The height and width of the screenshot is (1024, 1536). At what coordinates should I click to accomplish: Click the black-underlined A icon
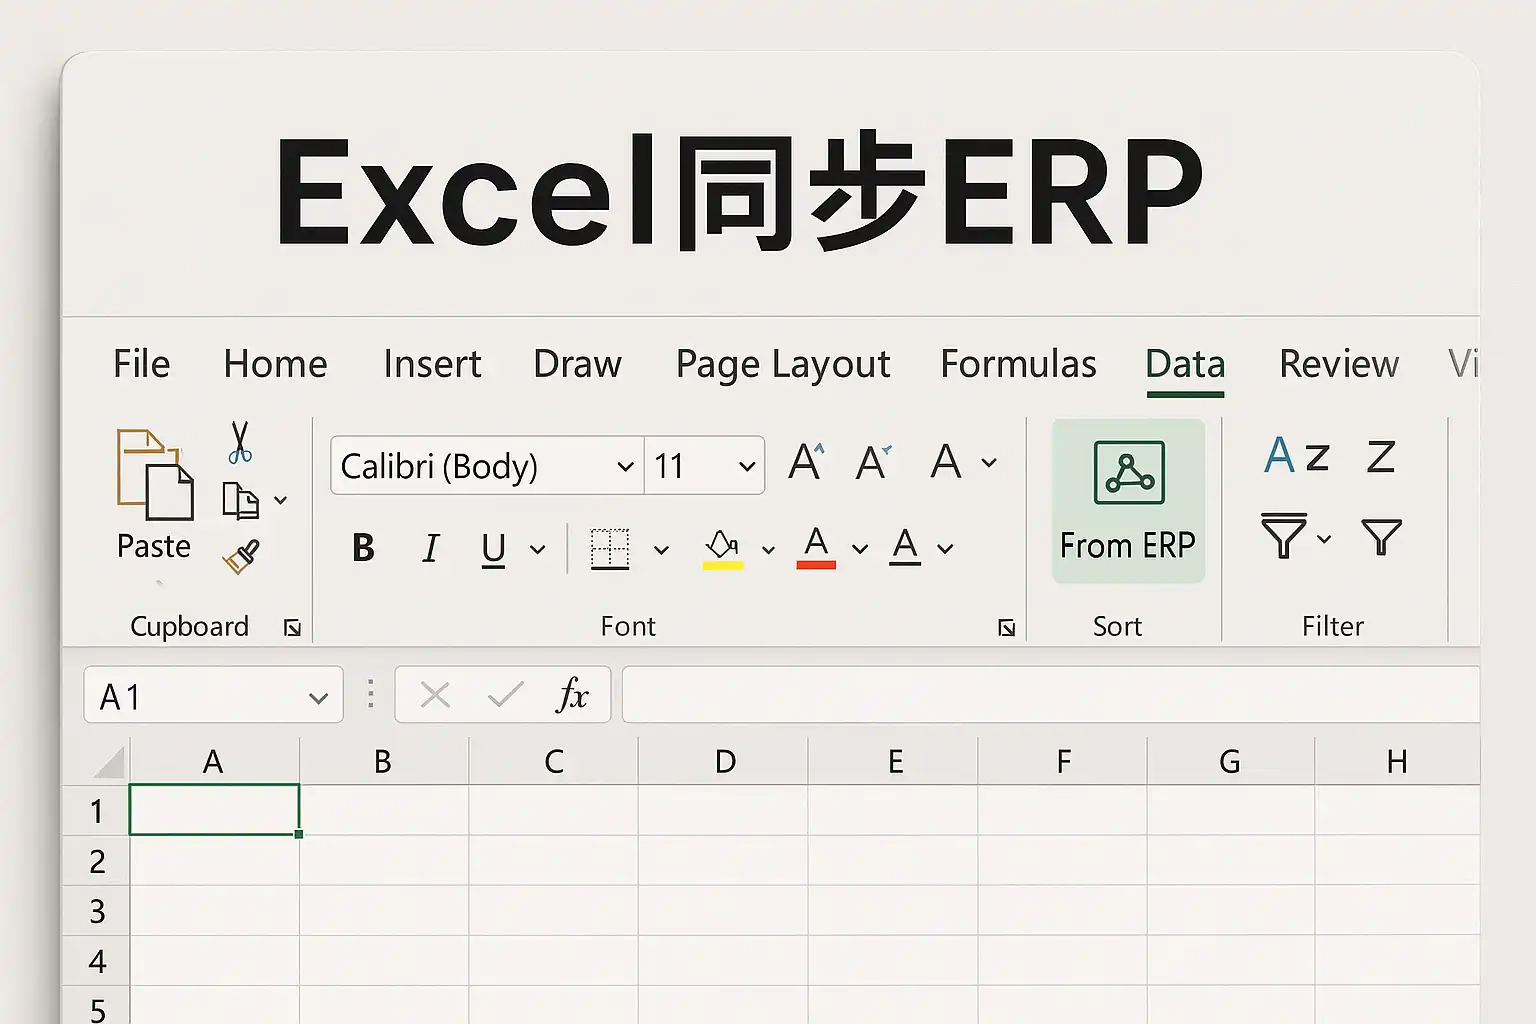point(905,547)
